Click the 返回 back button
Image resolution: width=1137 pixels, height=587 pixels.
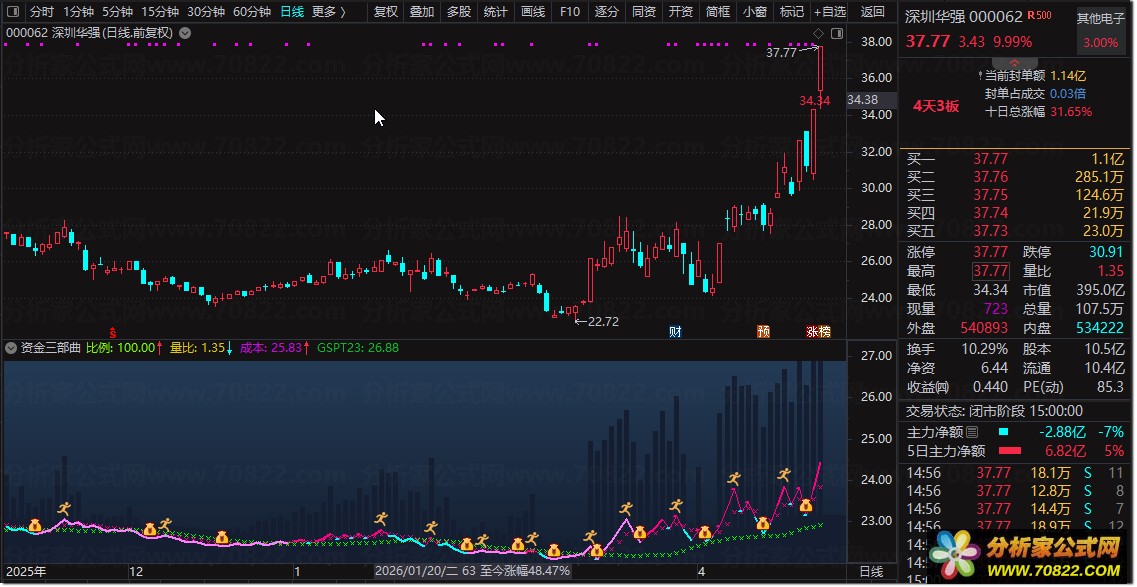click(873, 12)
